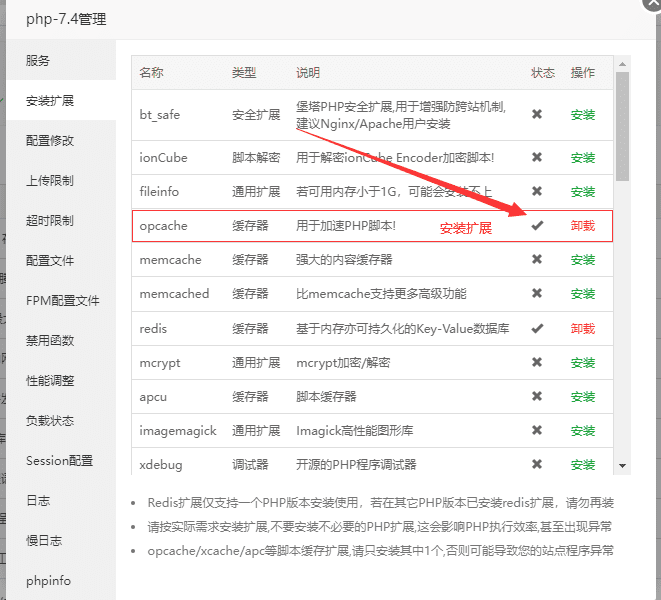Click the X status icon for xdebug
Image resolution: width=661 pixels, height=600 pixels.
click(x=537, y=464)
